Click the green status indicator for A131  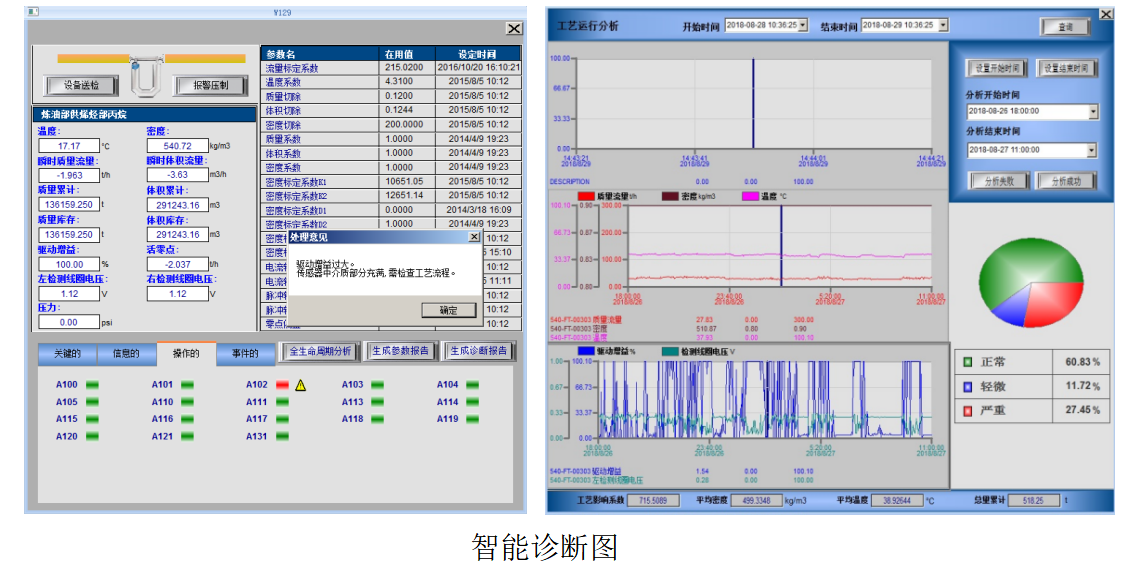(282, 436)
